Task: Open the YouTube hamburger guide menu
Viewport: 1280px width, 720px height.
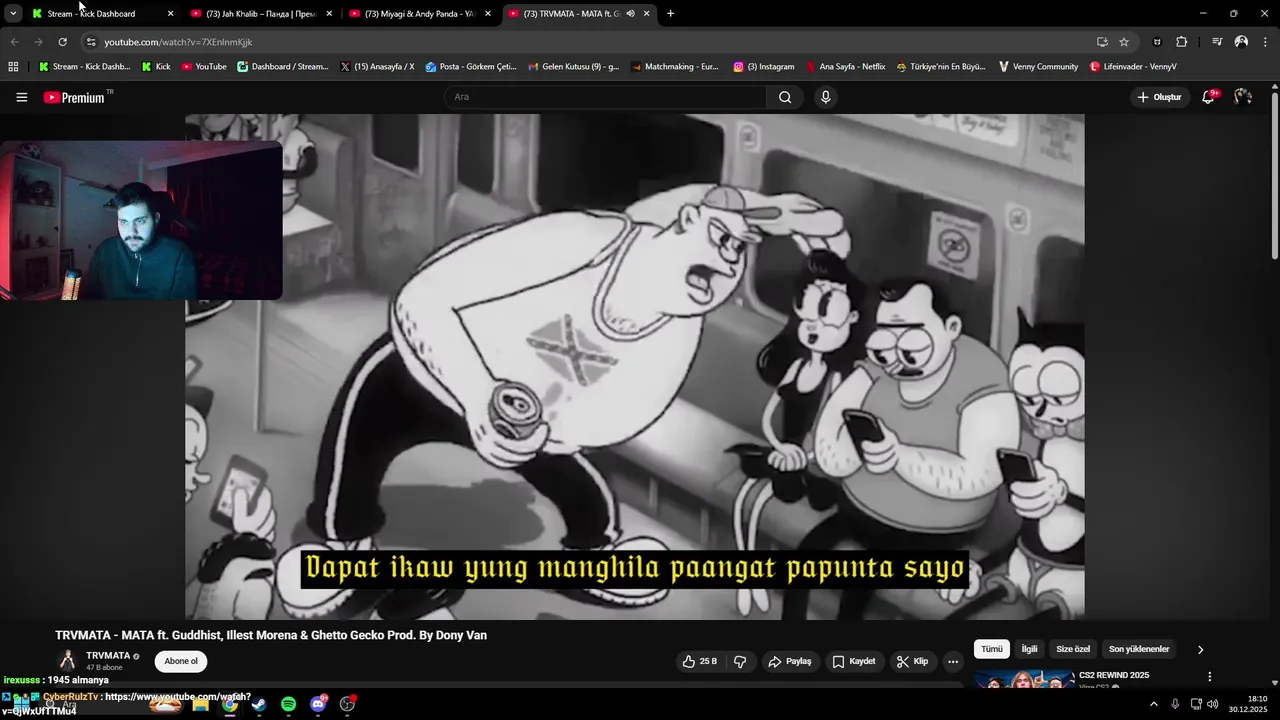Action: (21, 97)
